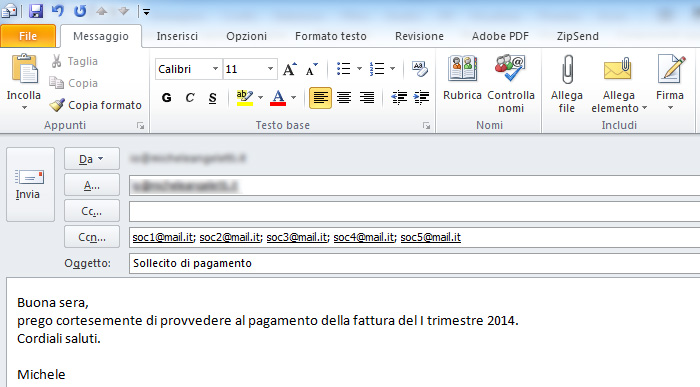This screenshot has width=700, height=387.
Task: Go to next item with down arrow
Action: (x=123, y=11)
